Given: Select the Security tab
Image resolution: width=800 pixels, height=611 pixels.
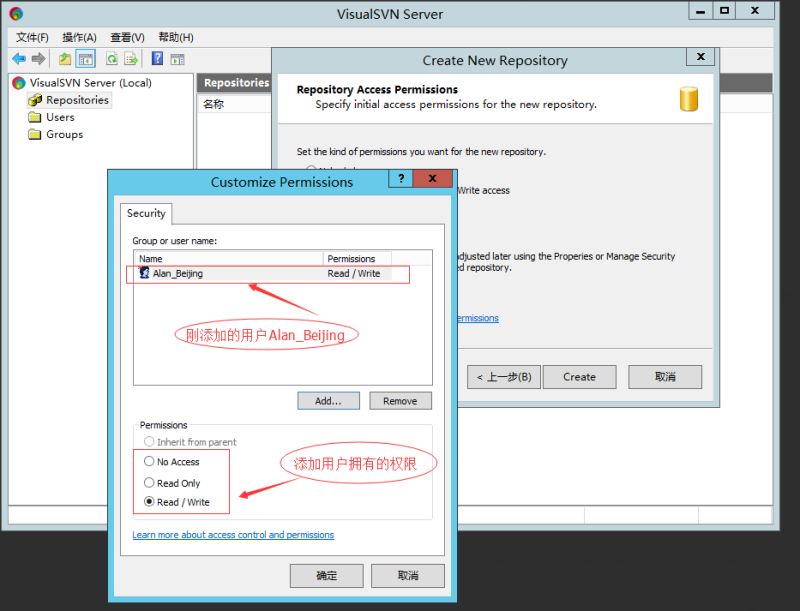Looking at the screenshot, I should coord(146,213).
